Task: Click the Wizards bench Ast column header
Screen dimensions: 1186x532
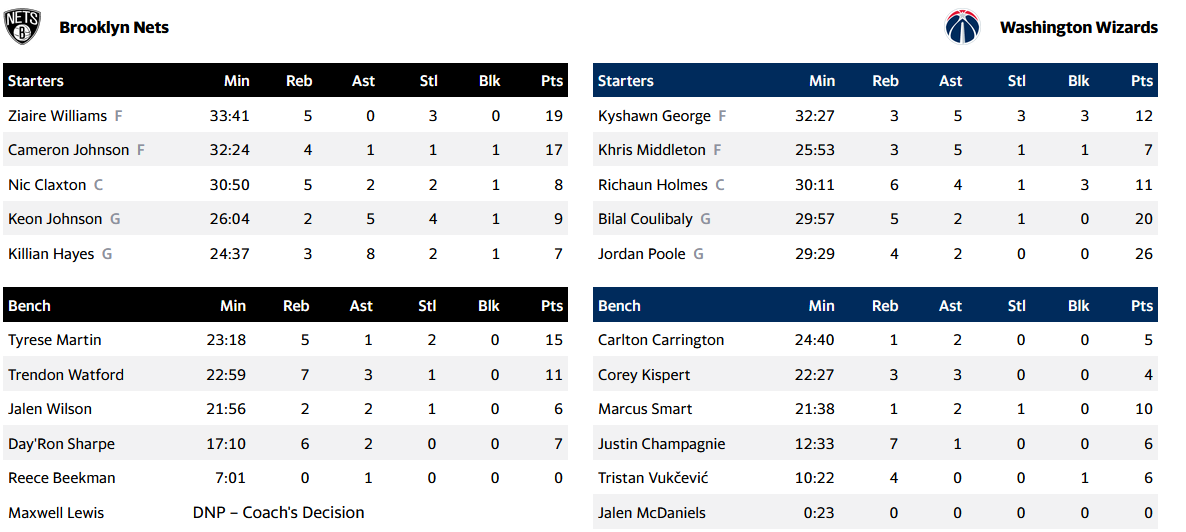Action: [950, 306]
